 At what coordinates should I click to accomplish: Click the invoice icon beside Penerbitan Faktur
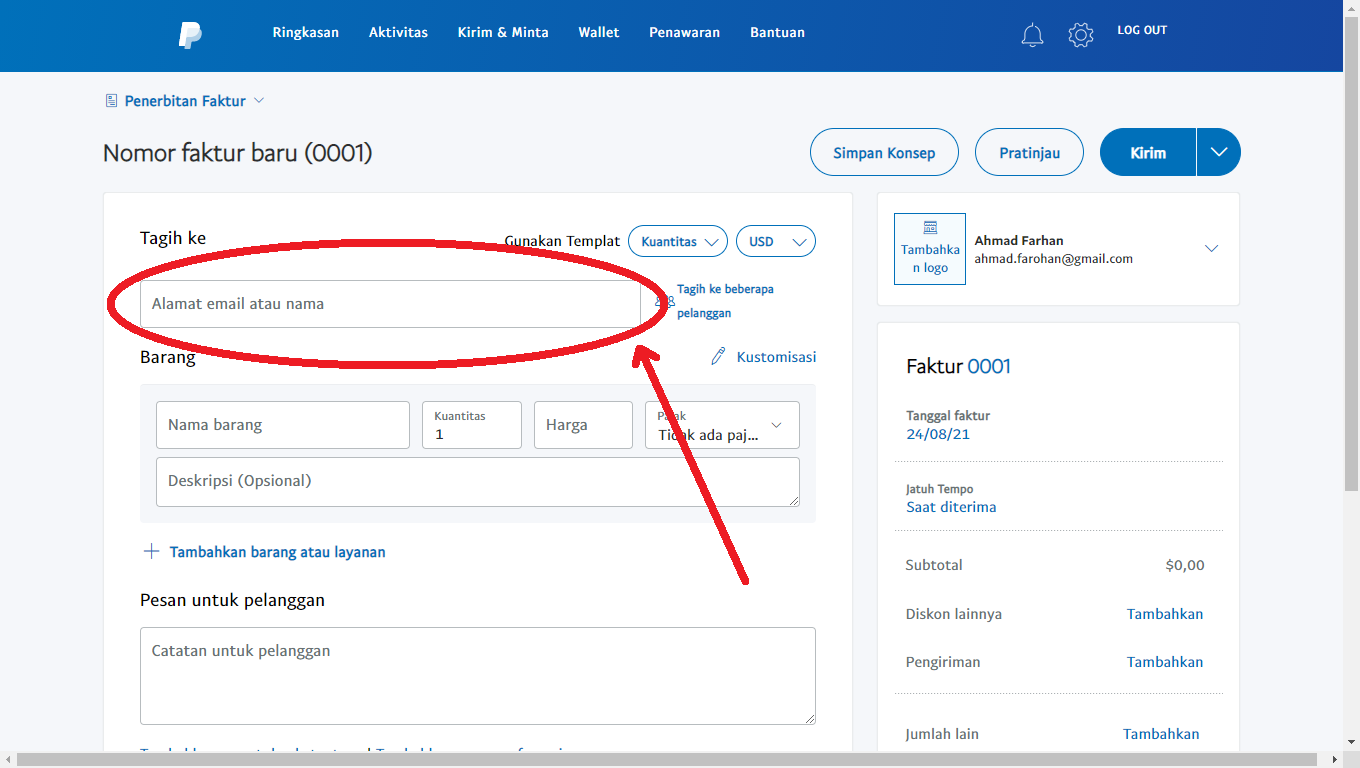click(x=110, y=100)
